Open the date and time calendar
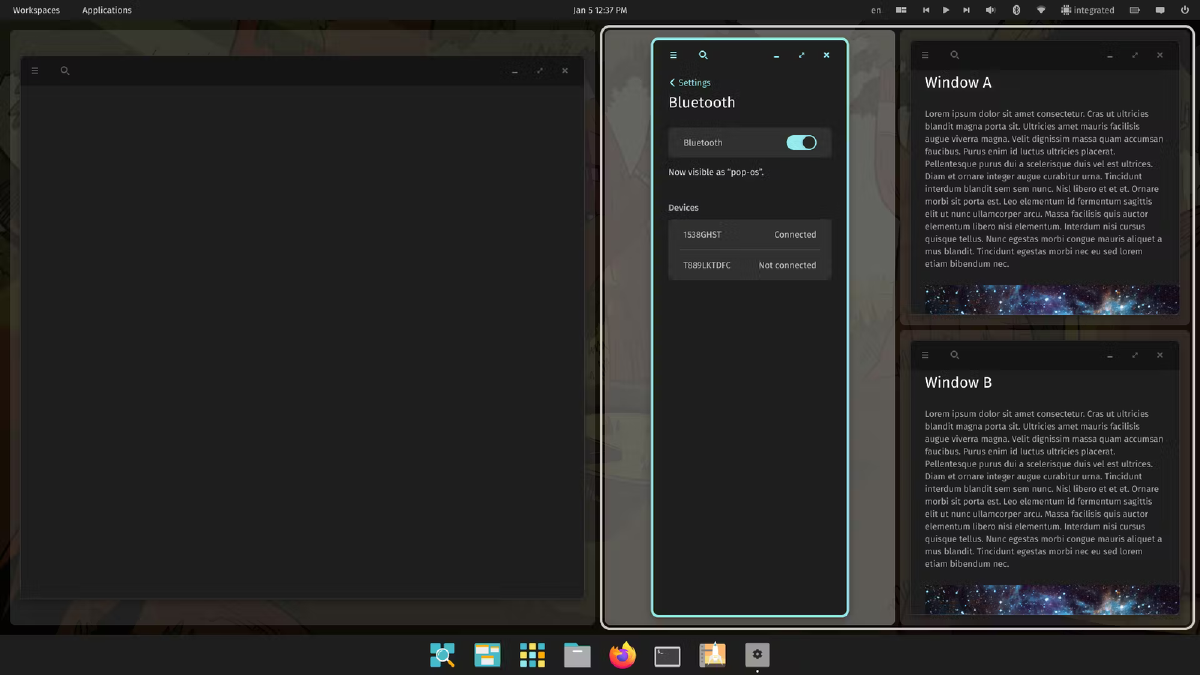The height and width of the screenshot is (675, 1200). point(600,10)
